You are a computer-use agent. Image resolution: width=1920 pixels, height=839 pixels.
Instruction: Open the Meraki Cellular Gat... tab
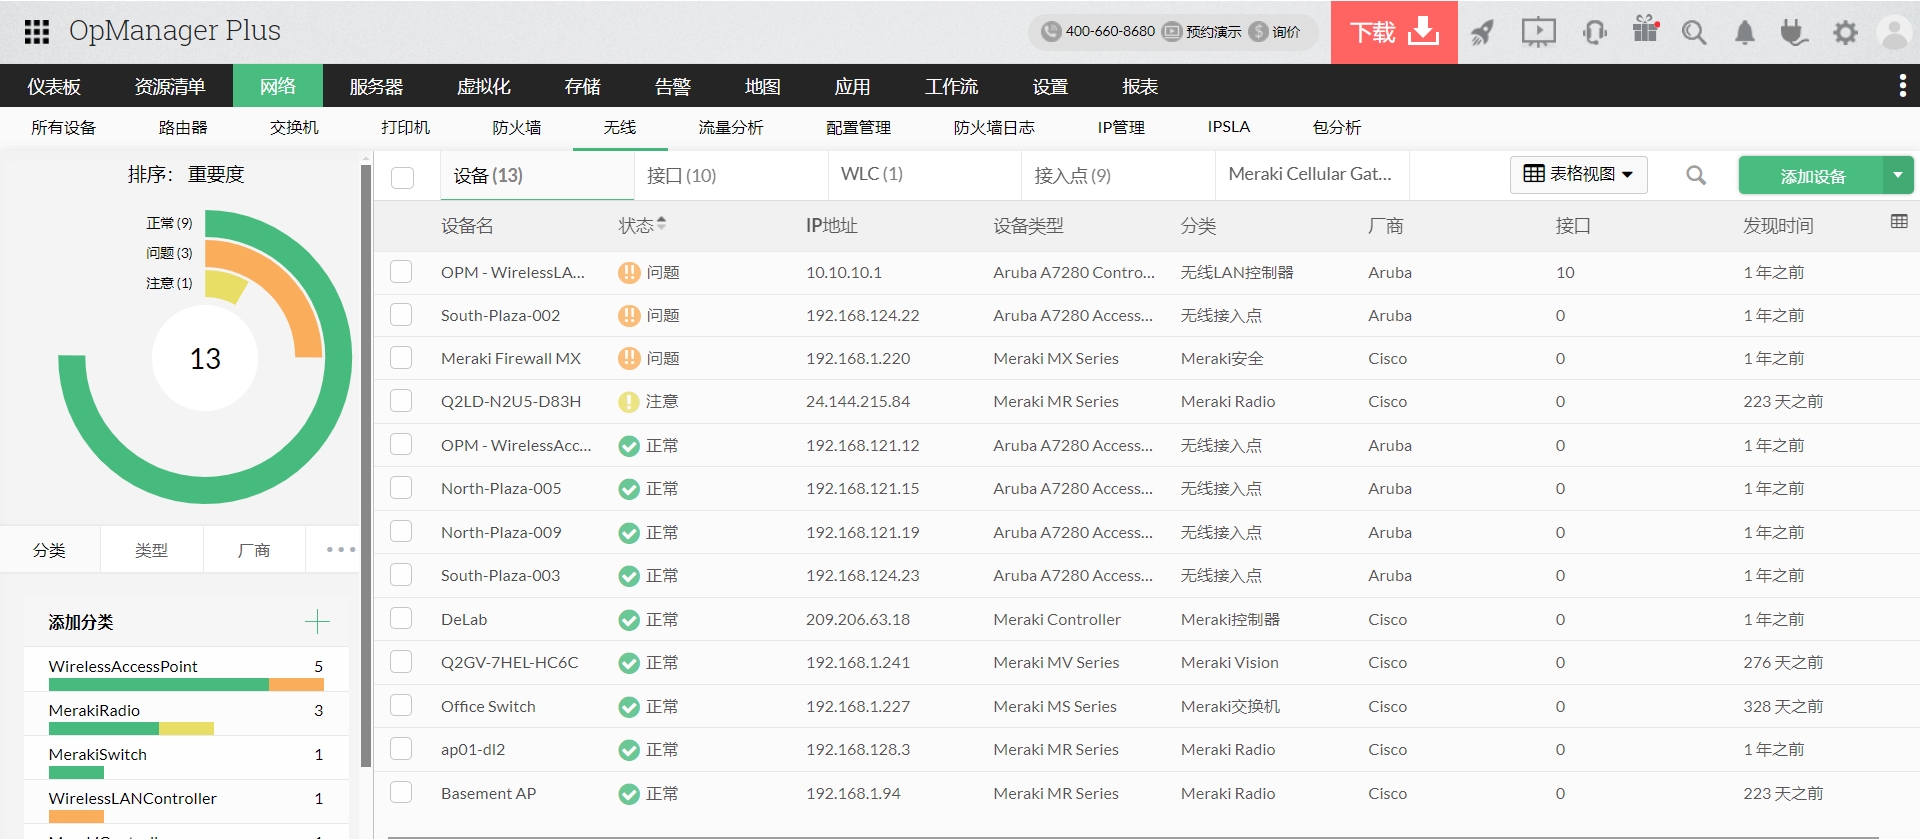[1310, 174]
